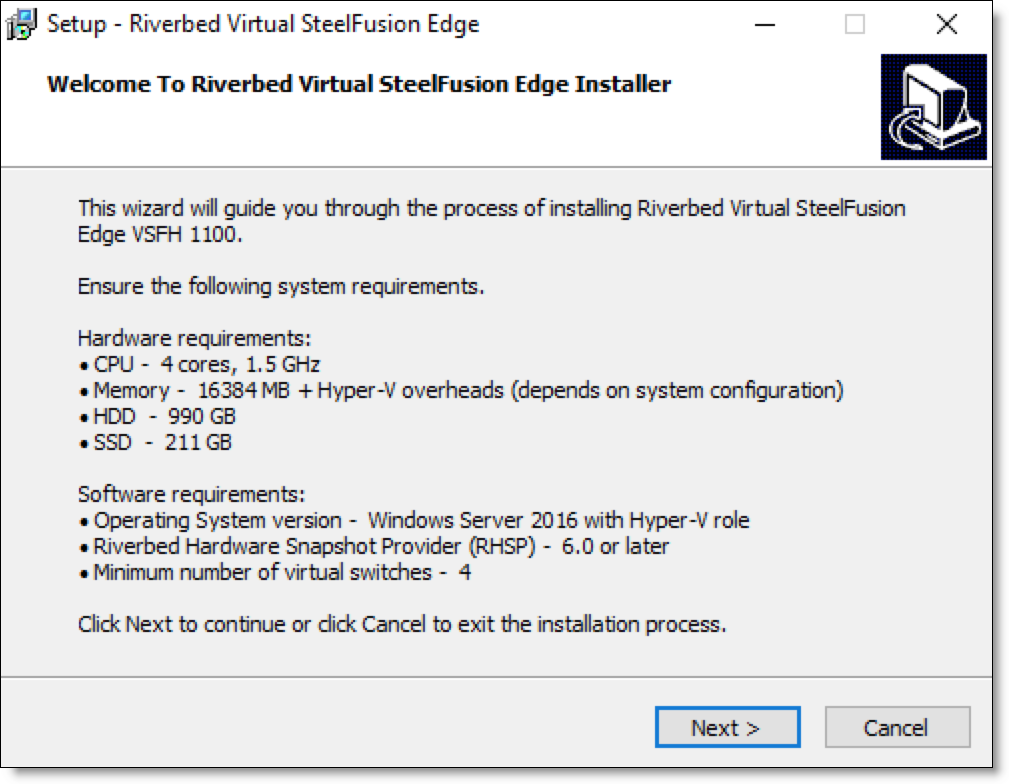Screen dimensions: 1009x784
Task: Close the Setup window with the X
Action: point(947,24)
